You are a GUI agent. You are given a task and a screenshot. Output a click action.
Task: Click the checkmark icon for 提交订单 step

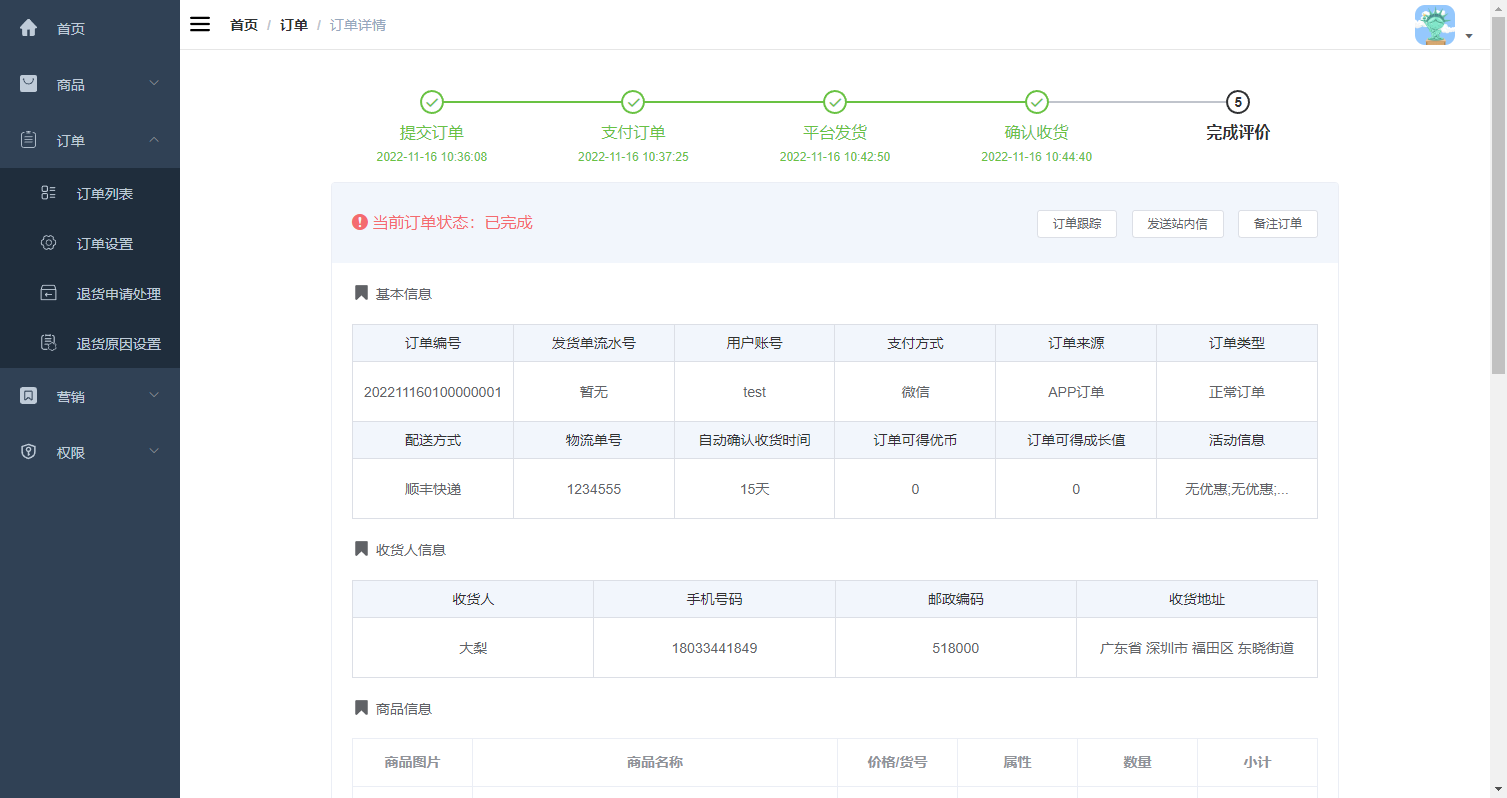[x=432, y=102]
